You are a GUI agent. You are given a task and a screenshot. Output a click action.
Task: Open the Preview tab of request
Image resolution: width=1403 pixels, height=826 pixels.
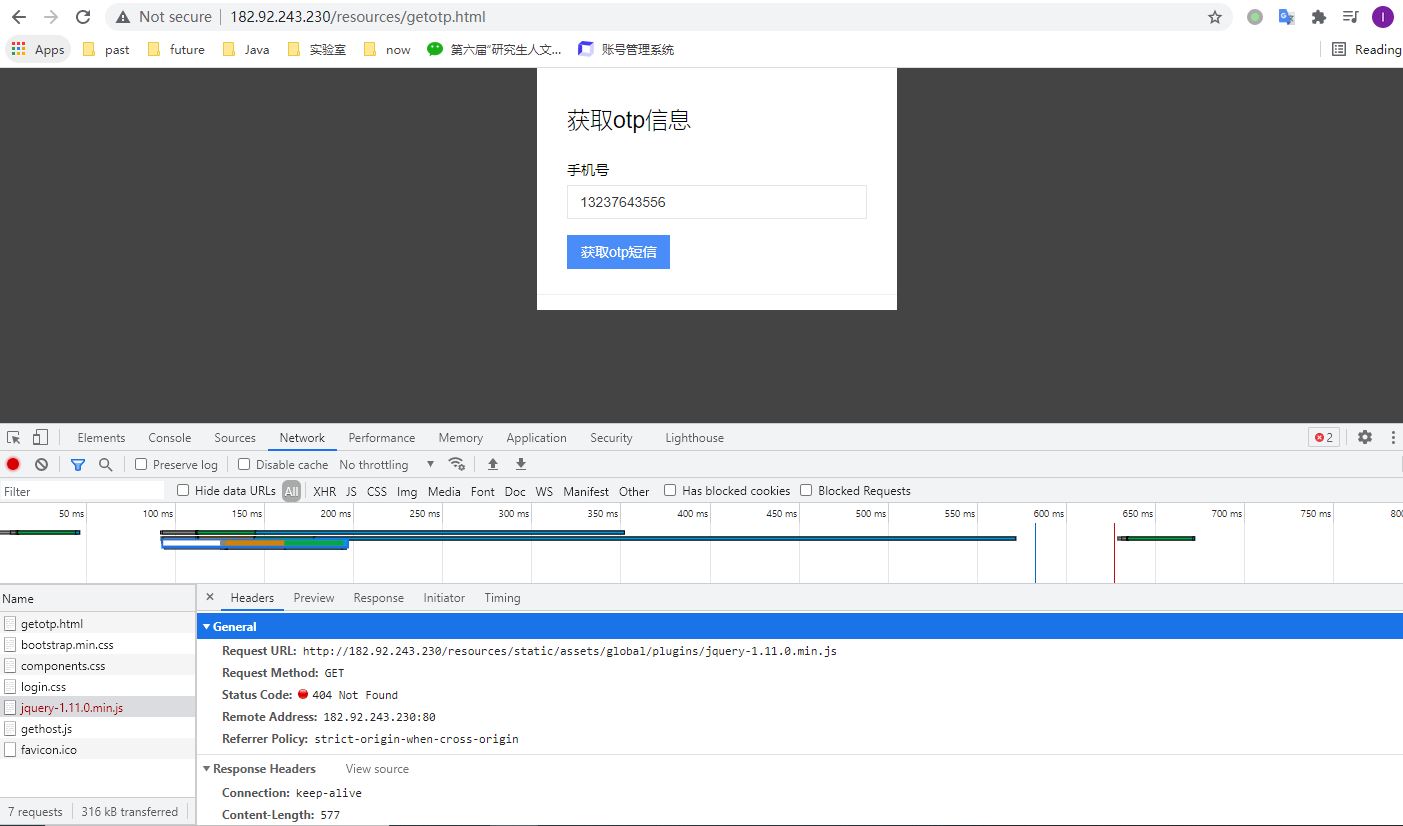(314, 597)
